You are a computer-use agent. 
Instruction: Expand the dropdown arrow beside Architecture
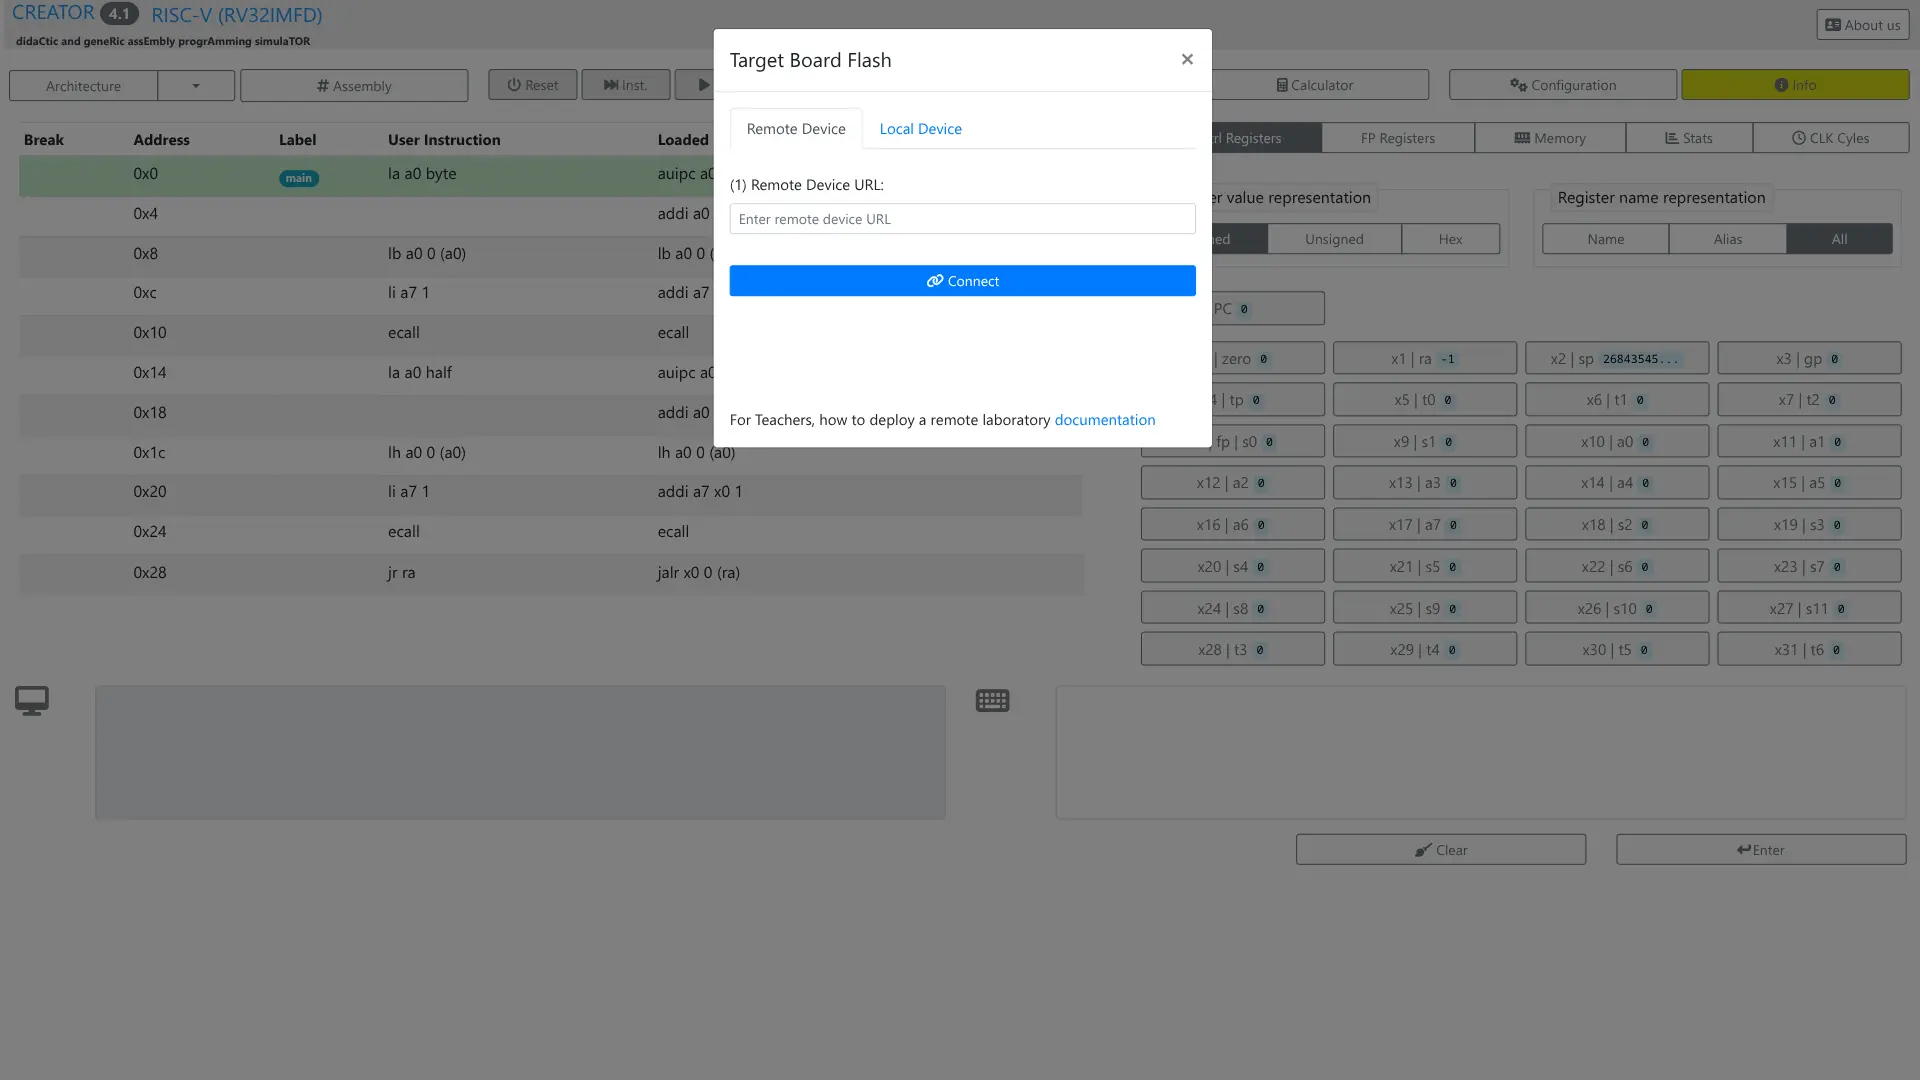(x=196, y=86)
